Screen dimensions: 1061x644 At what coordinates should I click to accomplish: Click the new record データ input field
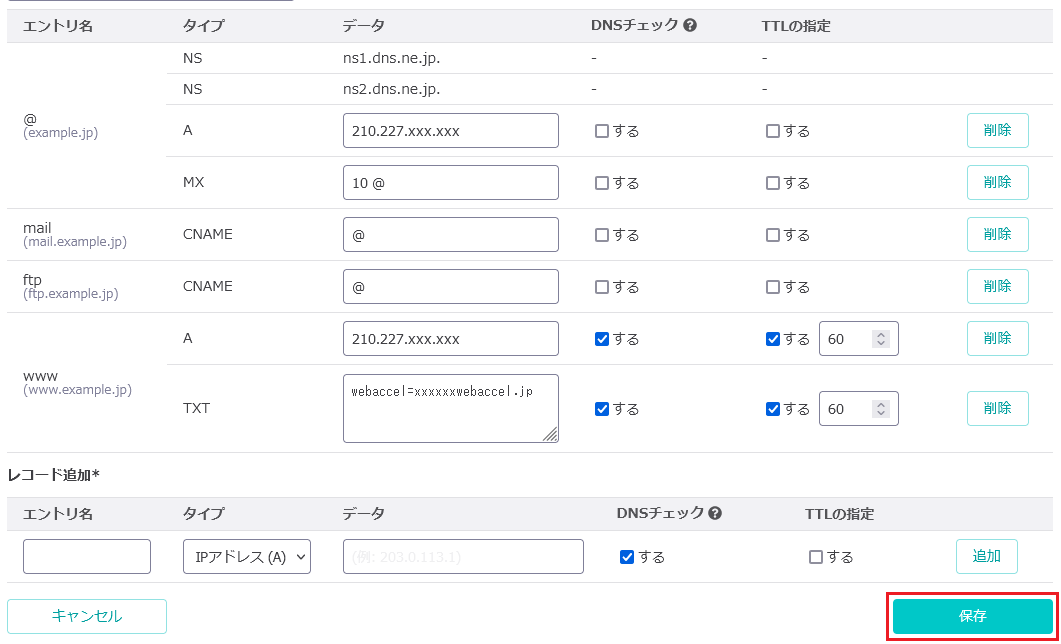coord(463,557)
